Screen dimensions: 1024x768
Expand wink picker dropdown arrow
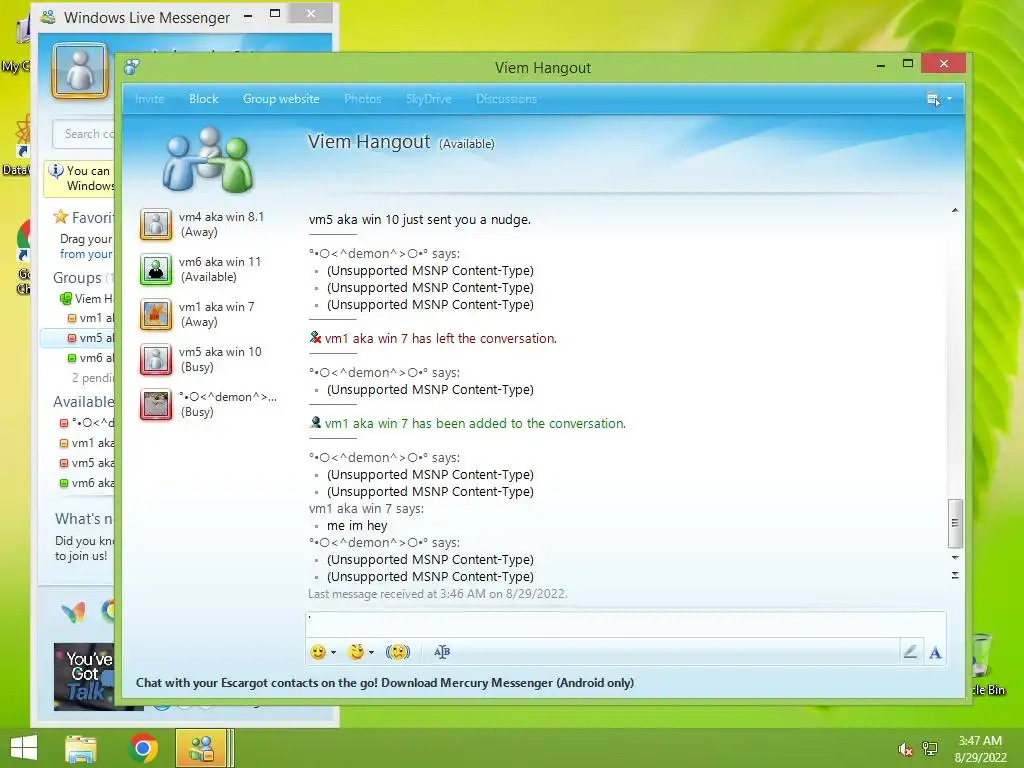pyautogui.click(x=371, y=652)
